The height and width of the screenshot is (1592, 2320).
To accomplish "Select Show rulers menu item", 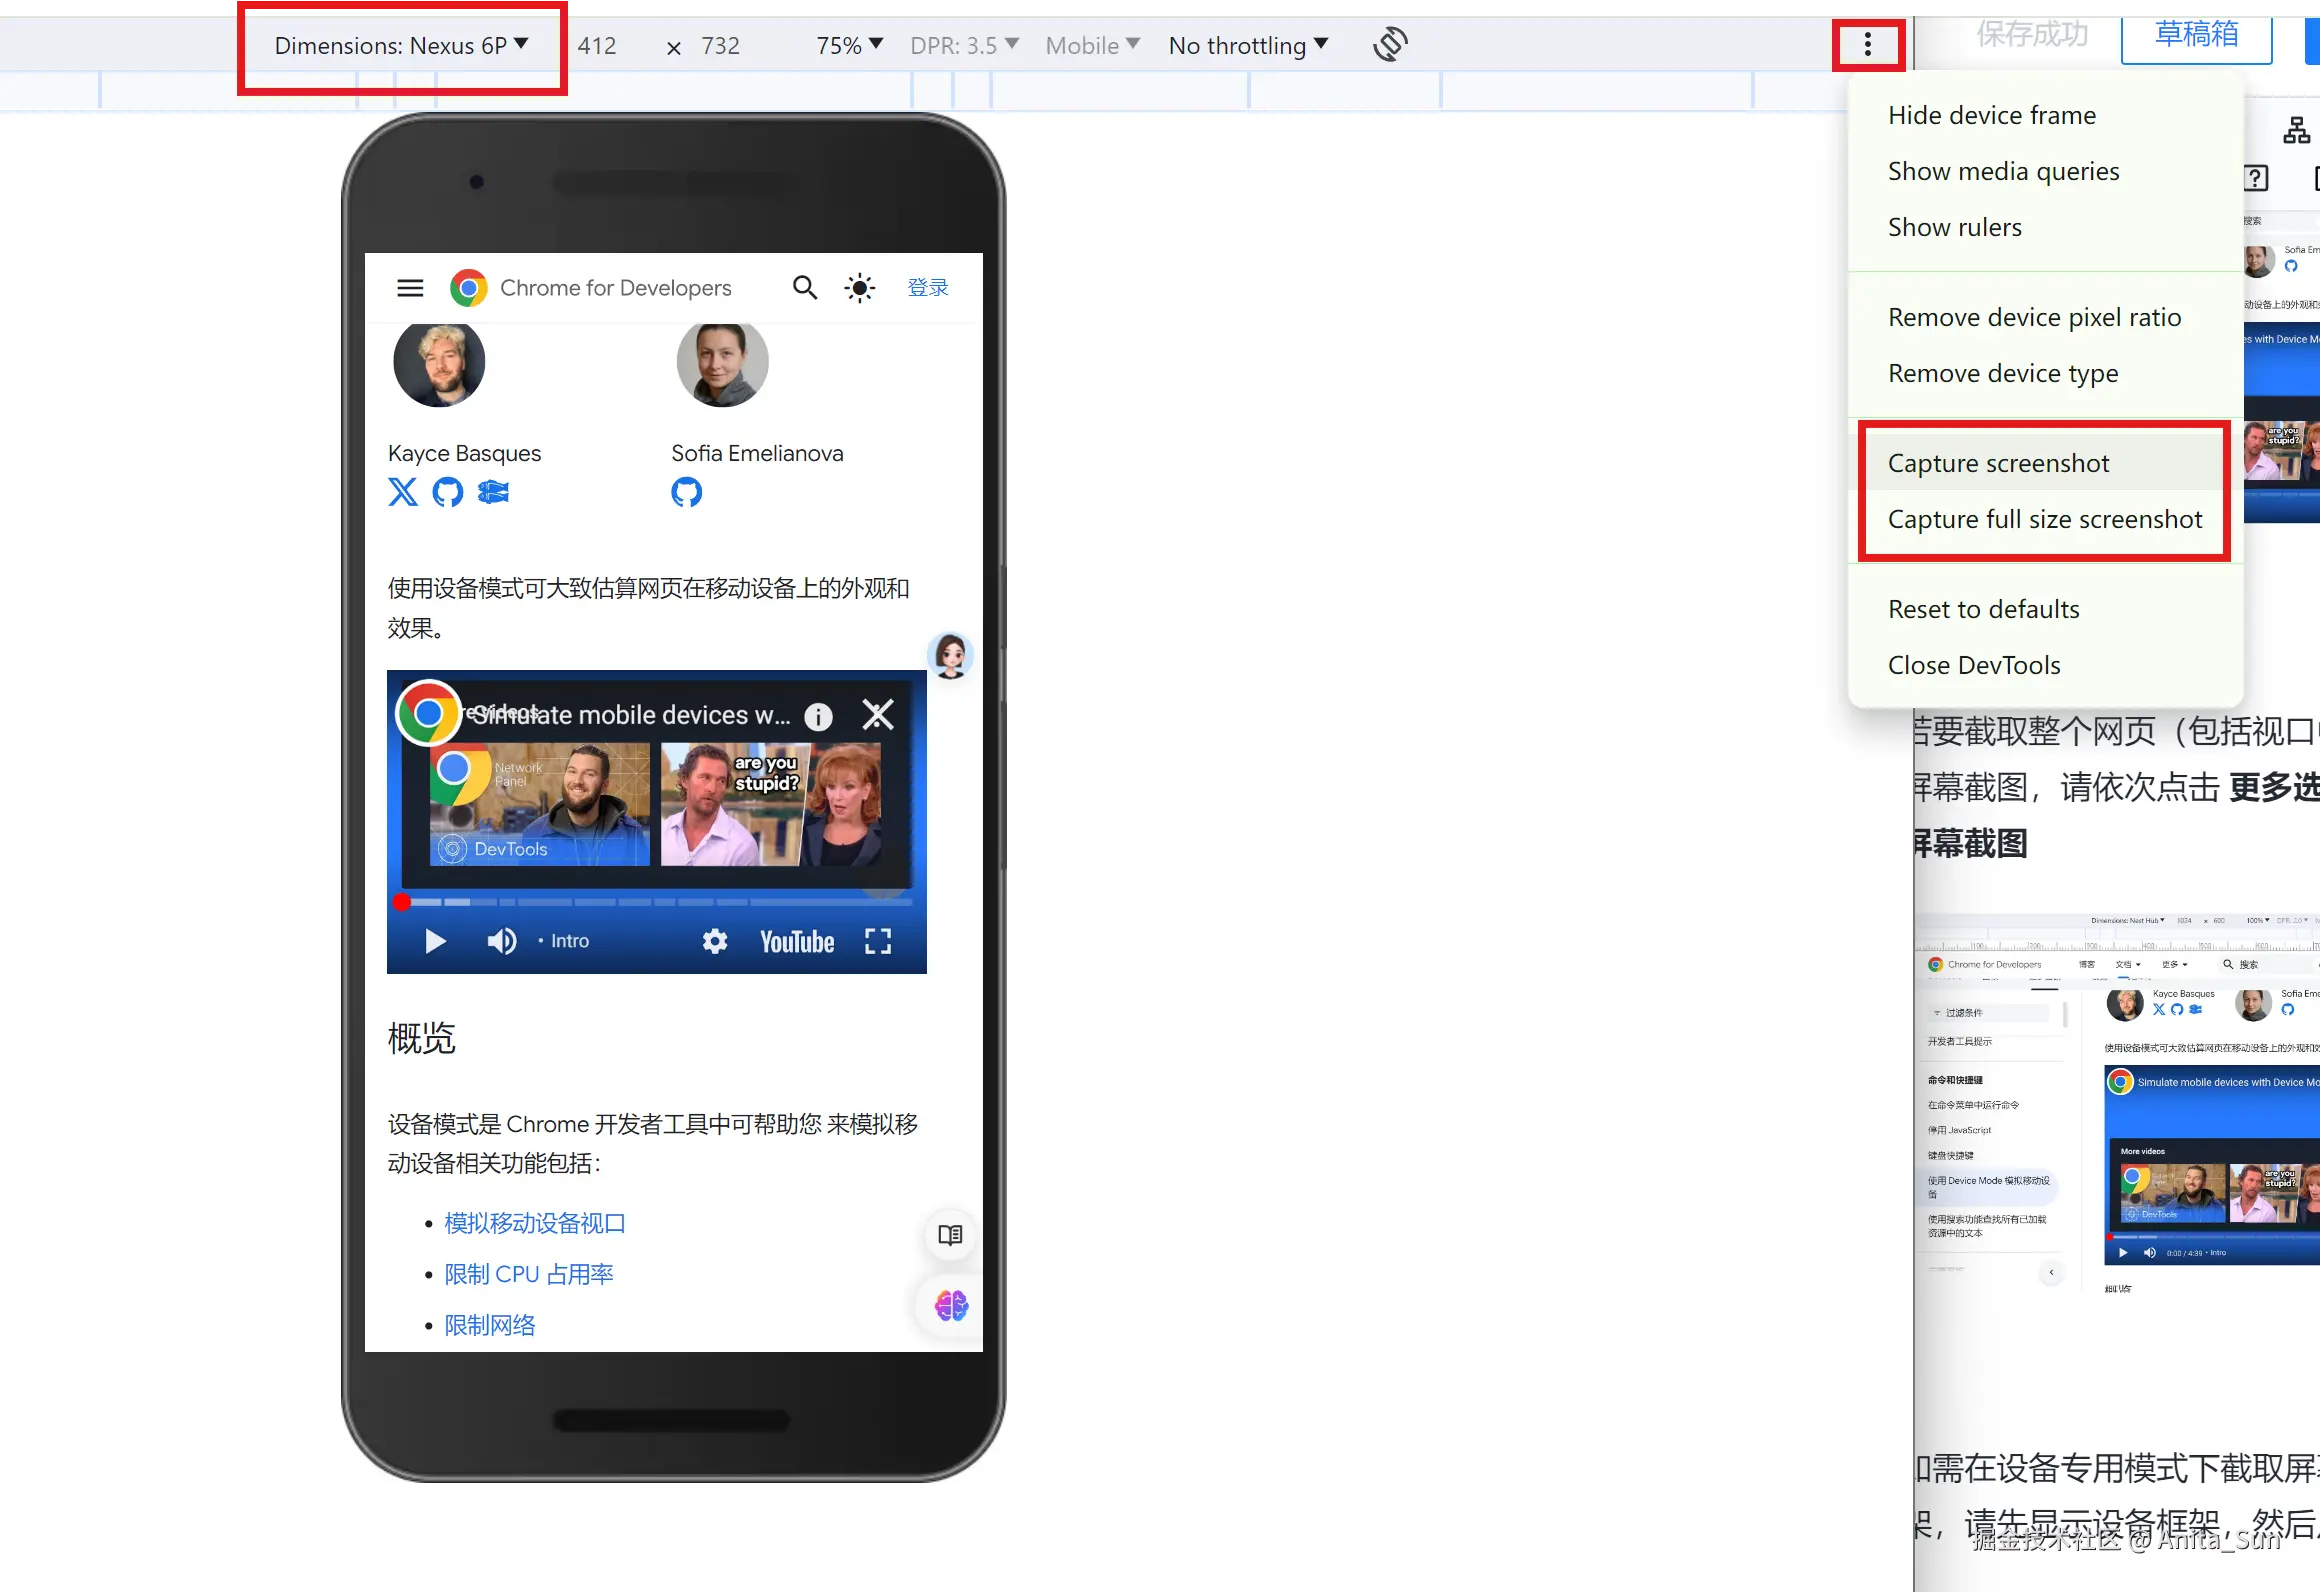I will 2045,227.
